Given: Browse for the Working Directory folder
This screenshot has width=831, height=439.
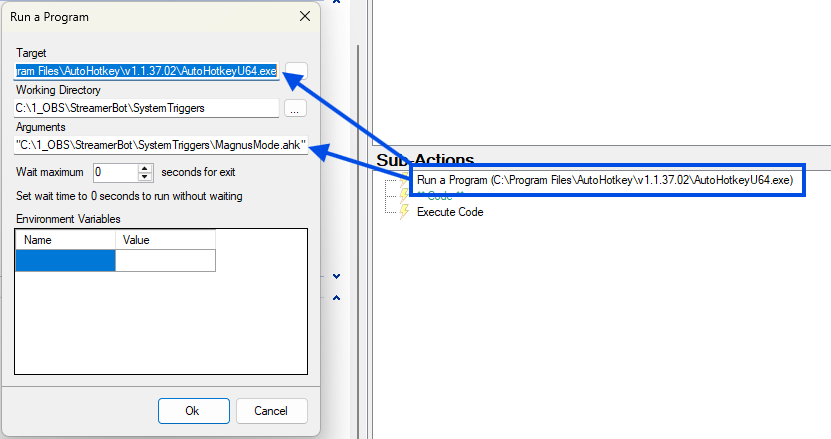Looking at the screenshot, I should tap(295, 108).
